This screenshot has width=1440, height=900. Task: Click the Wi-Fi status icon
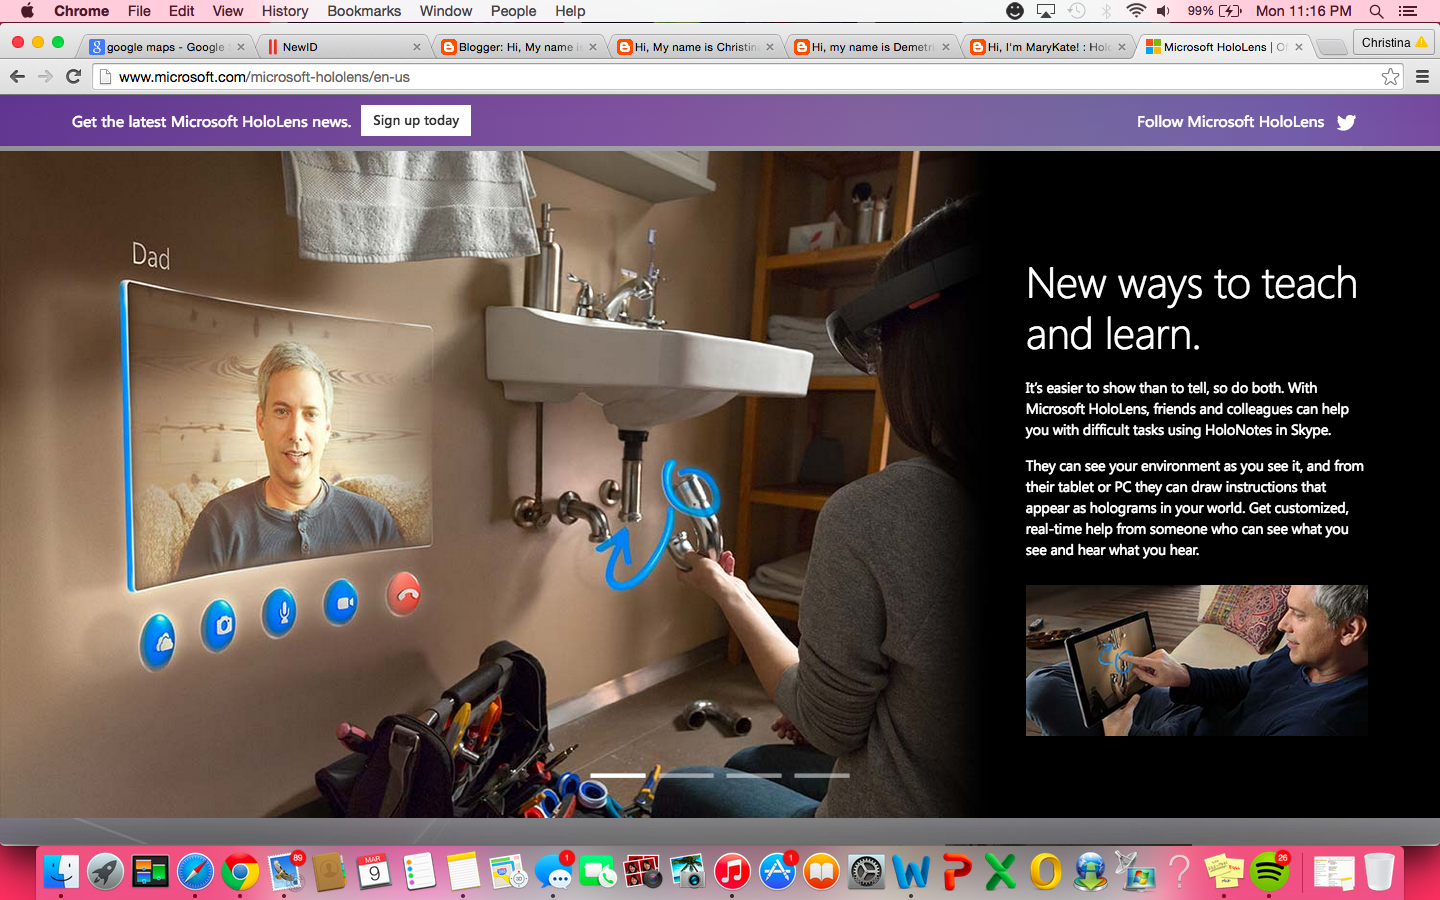point(1136,11)
